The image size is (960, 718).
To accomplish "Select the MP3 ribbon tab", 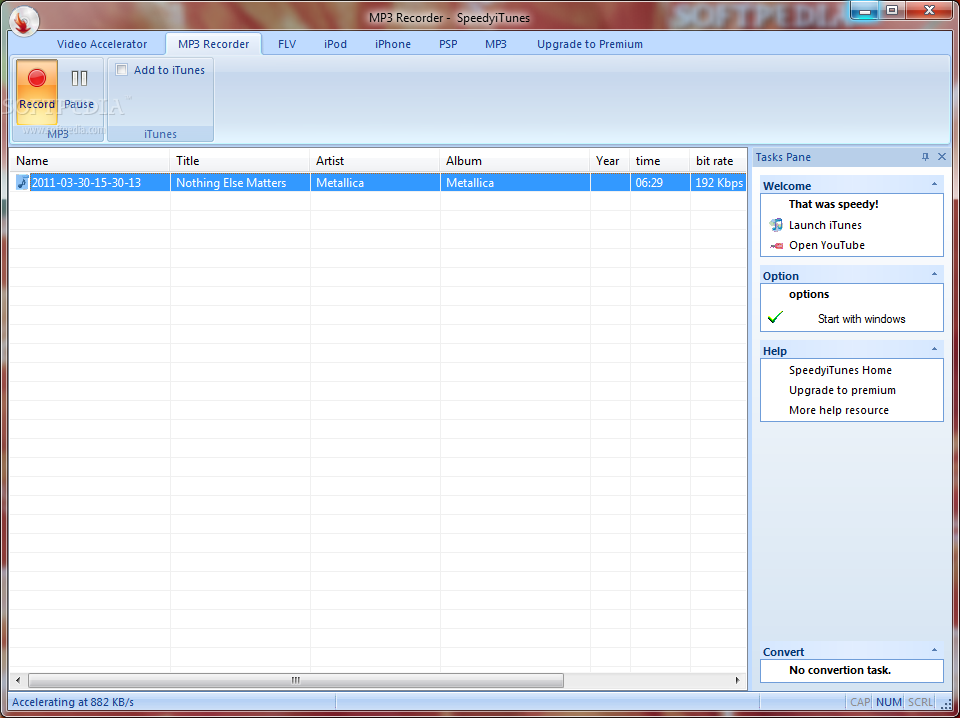I will coord(496,44).
